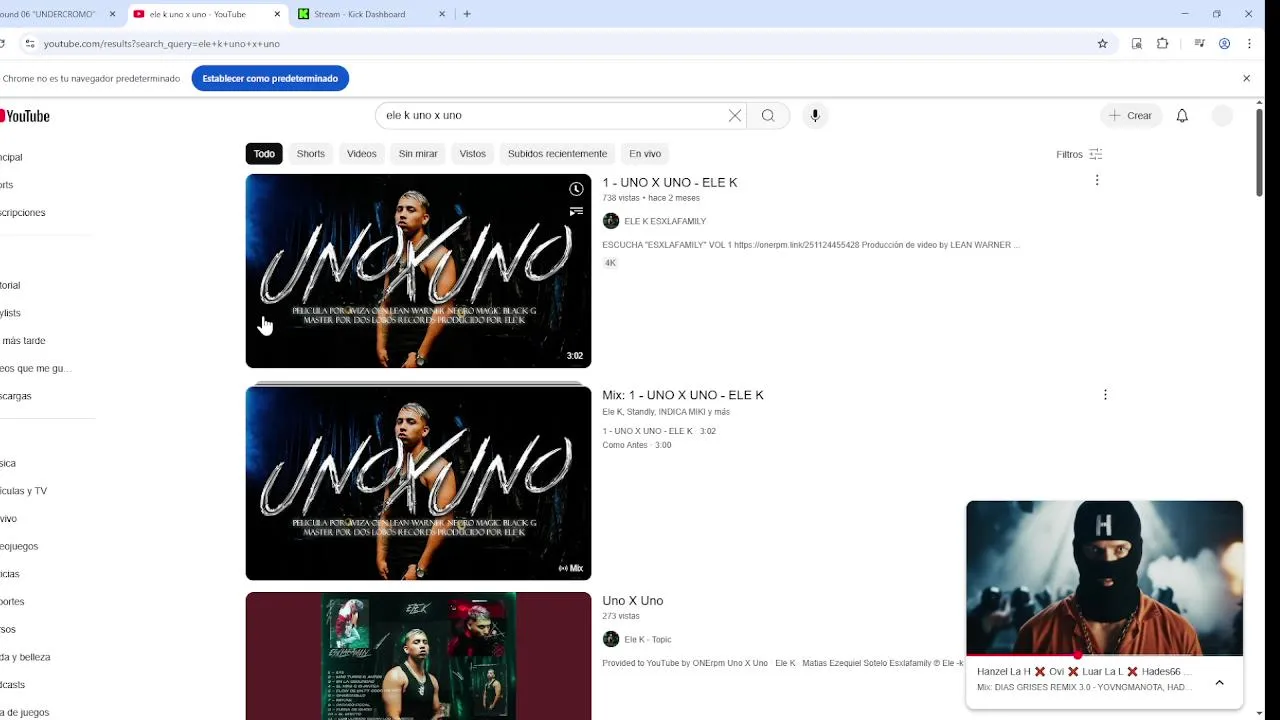Select the Vistos filter chip
Image resolution: width=1280 pixels, height=720 pixels.
coord(472,154)
